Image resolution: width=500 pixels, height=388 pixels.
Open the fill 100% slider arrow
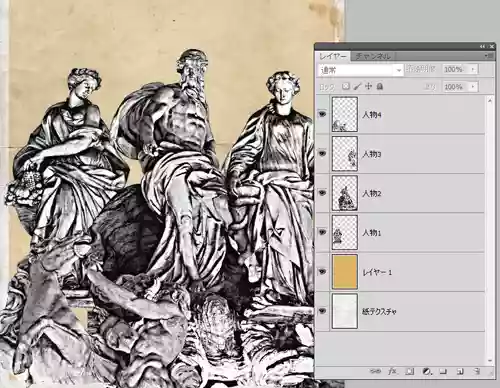tap(473, 87)
